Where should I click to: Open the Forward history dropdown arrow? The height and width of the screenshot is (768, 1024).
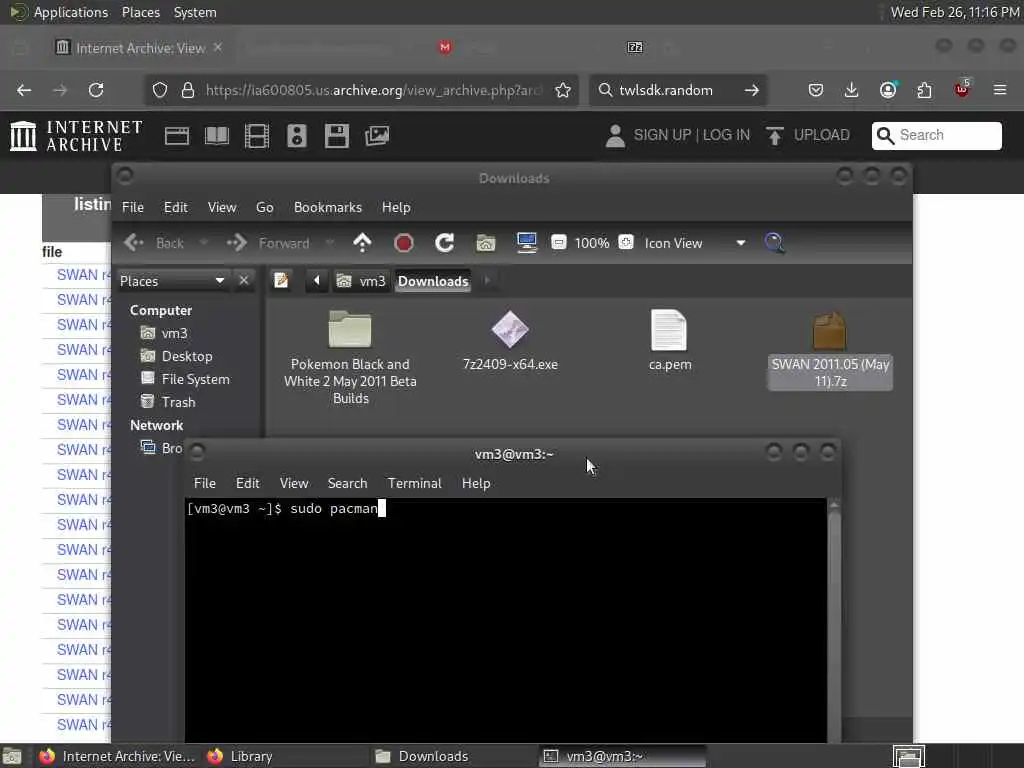point(329,243)
